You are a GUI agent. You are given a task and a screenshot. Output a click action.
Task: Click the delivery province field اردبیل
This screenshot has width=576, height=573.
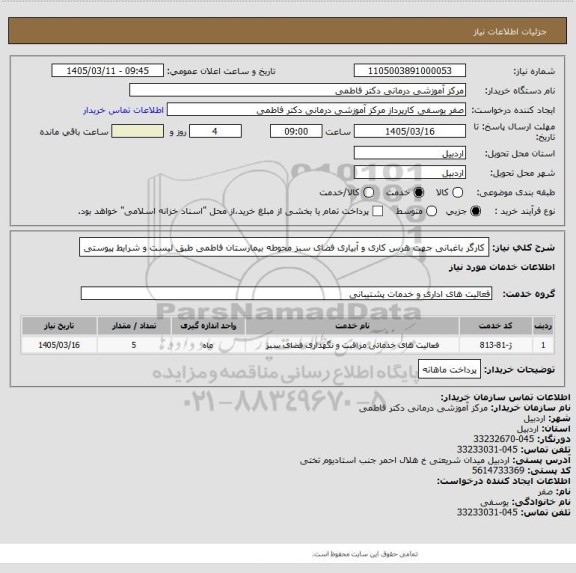[x=410, y=153]
